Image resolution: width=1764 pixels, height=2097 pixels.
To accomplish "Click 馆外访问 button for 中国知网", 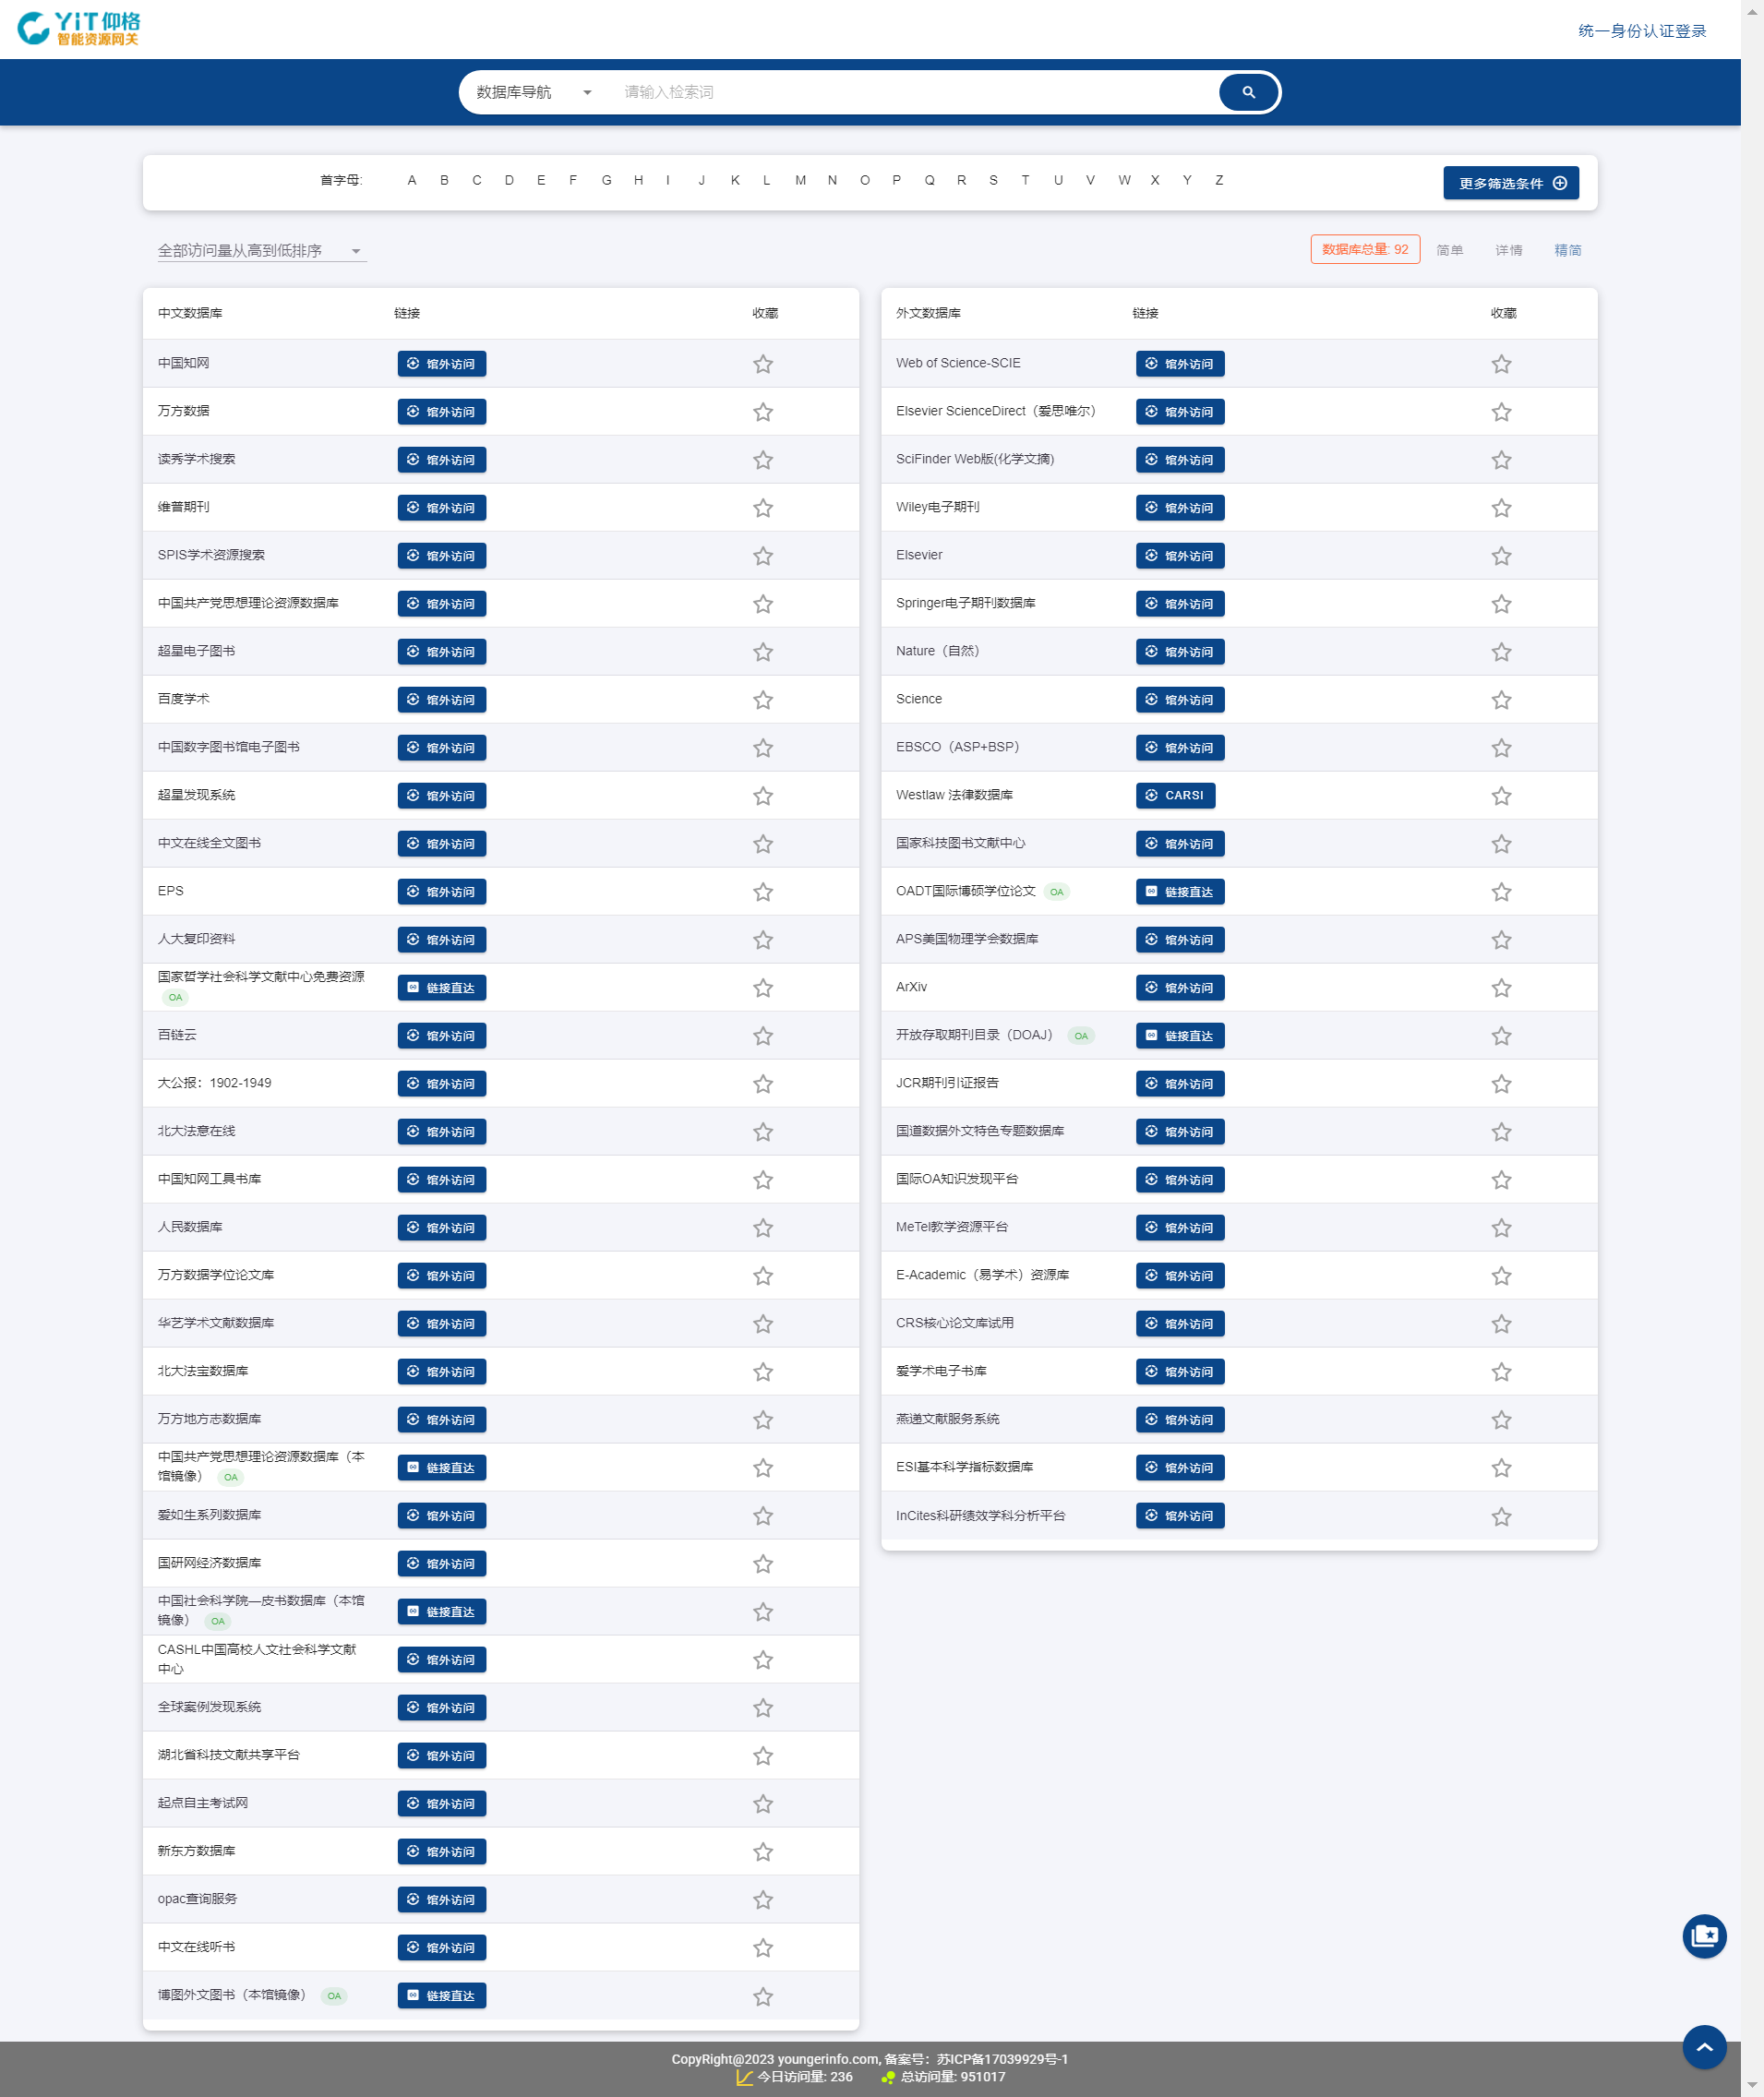I will click(x=442, y=364).
